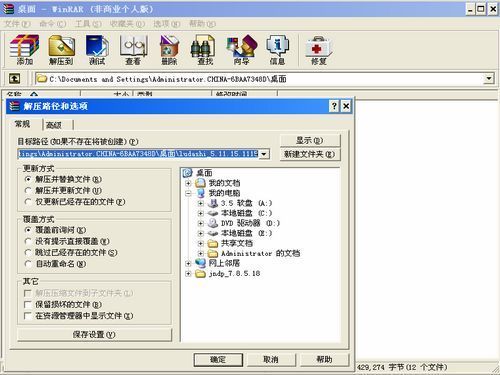500x375 pixels.
Task: Open the destination path dropdown arrow
Action: [264, 154]
